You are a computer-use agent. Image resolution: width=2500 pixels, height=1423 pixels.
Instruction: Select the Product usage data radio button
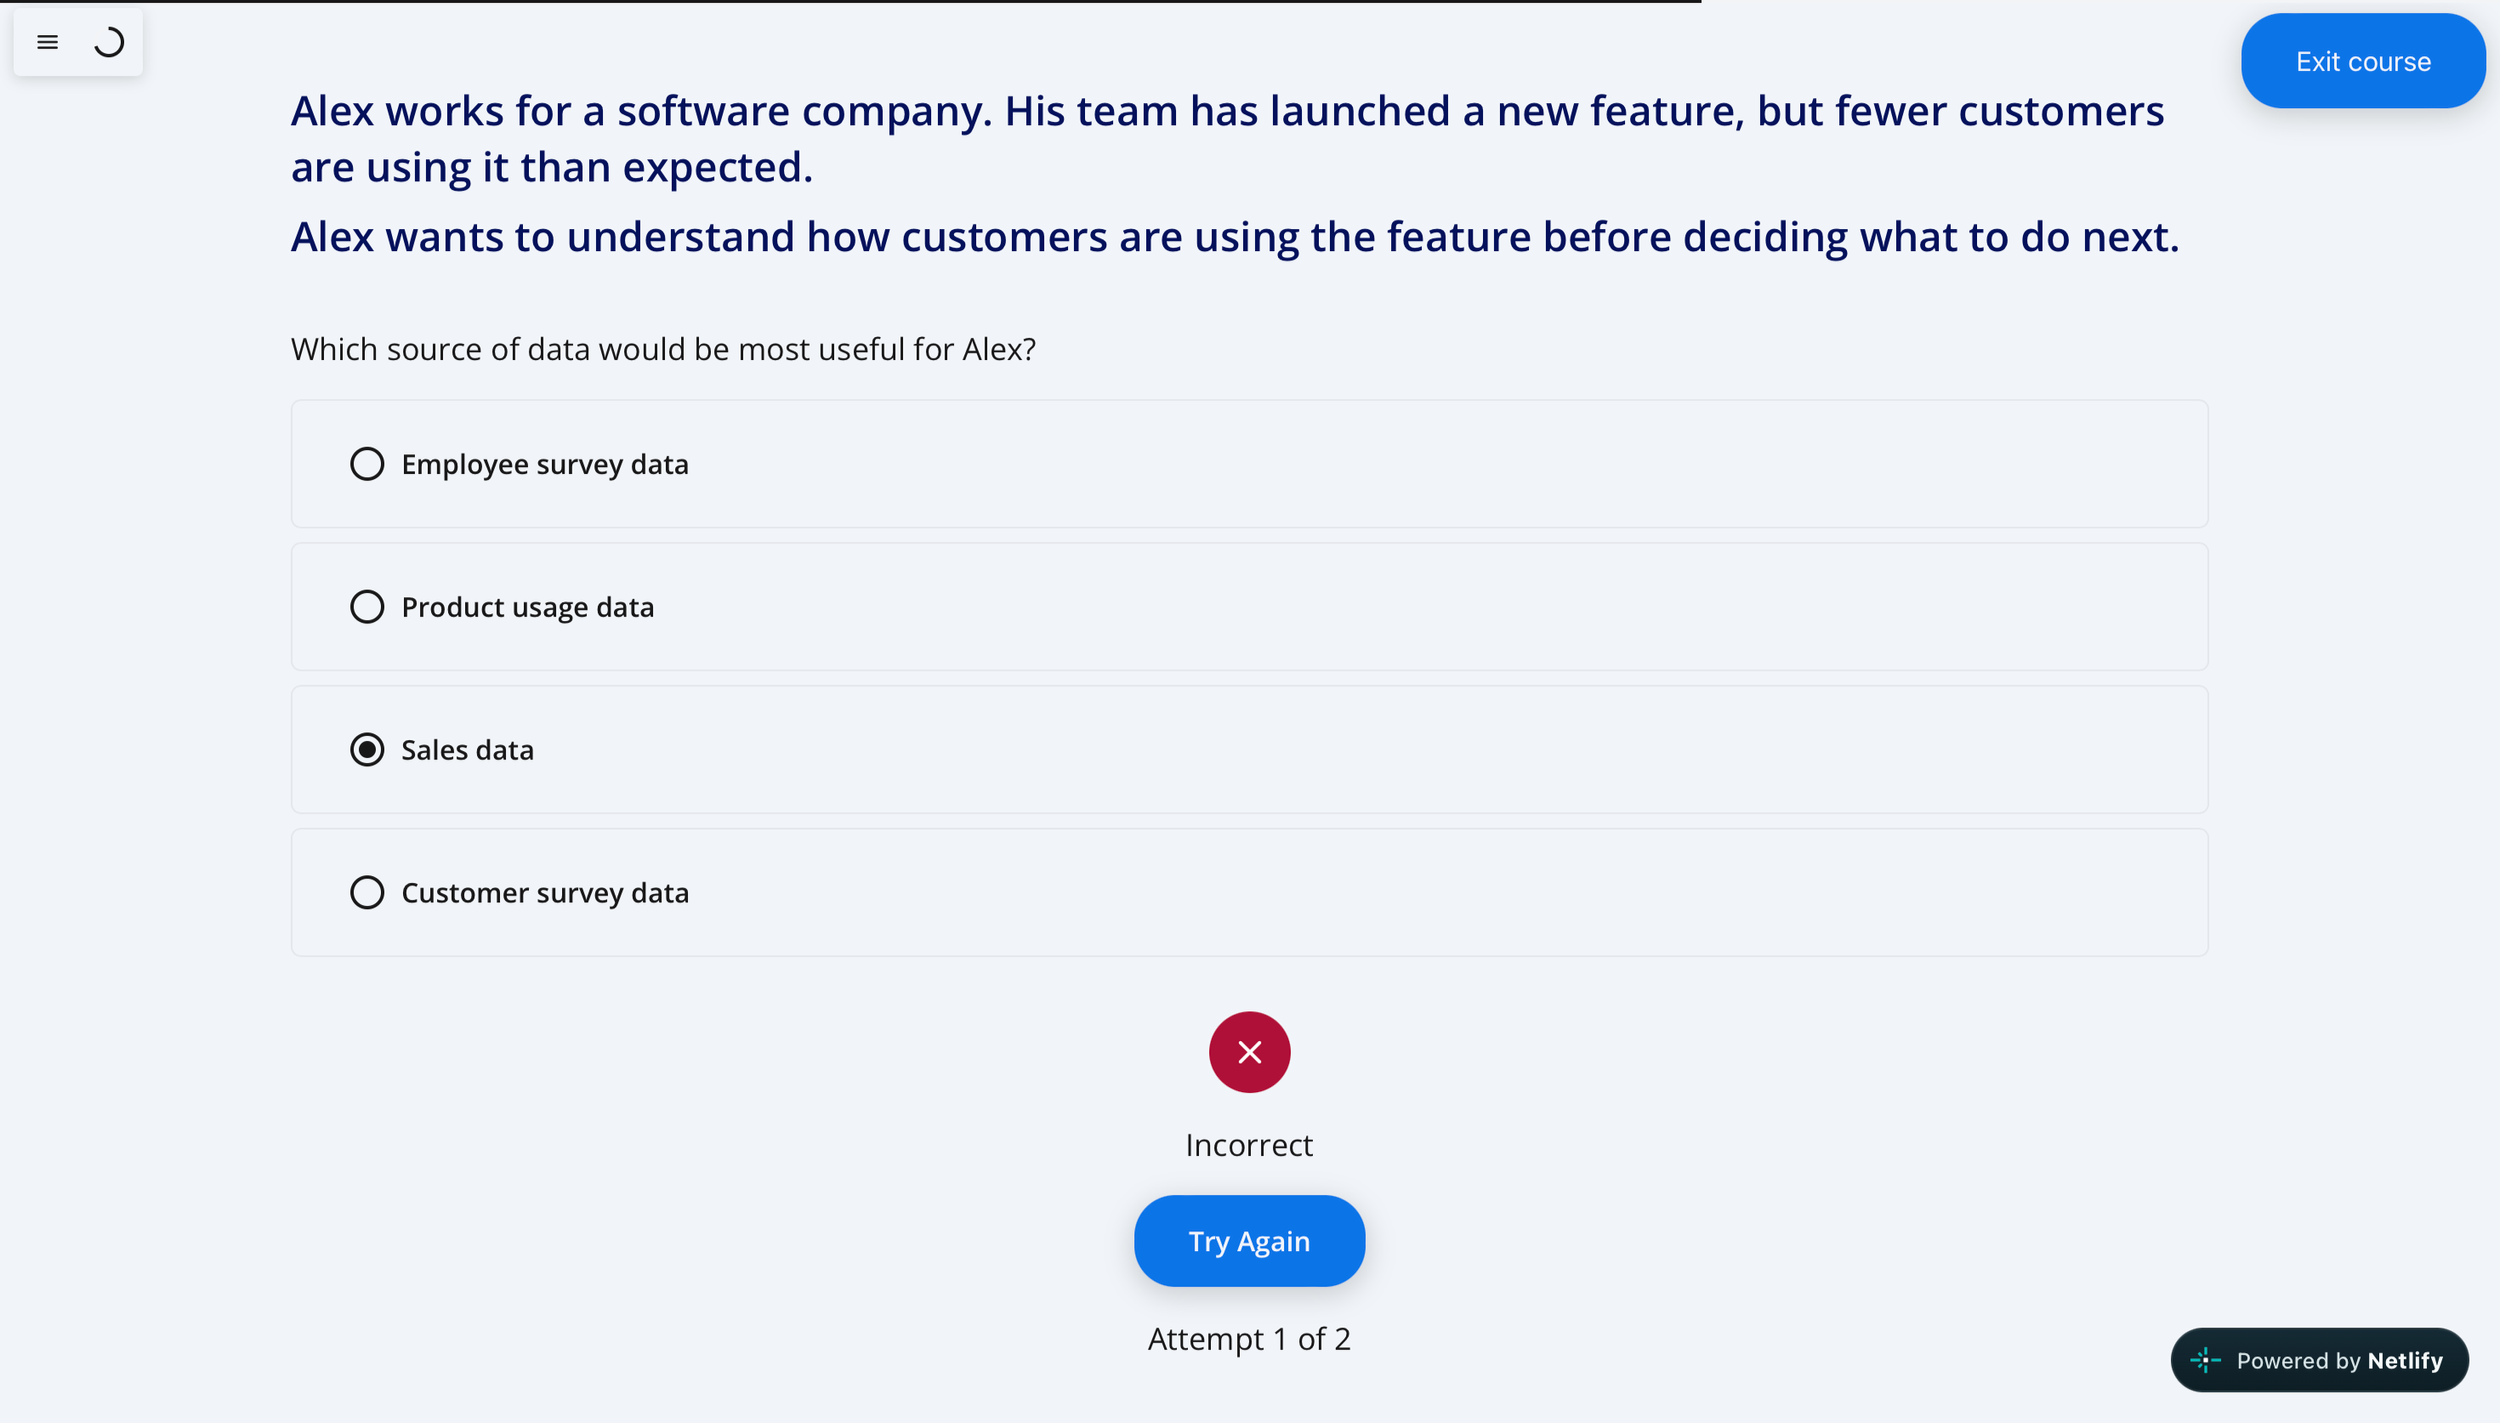coord(367,607)
